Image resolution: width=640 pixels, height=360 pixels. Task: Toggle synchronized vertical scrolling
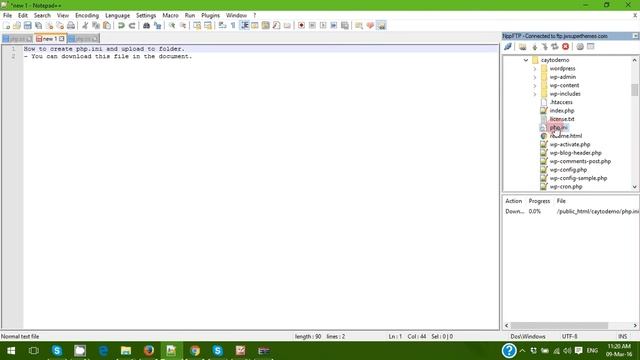click(197, 25)
